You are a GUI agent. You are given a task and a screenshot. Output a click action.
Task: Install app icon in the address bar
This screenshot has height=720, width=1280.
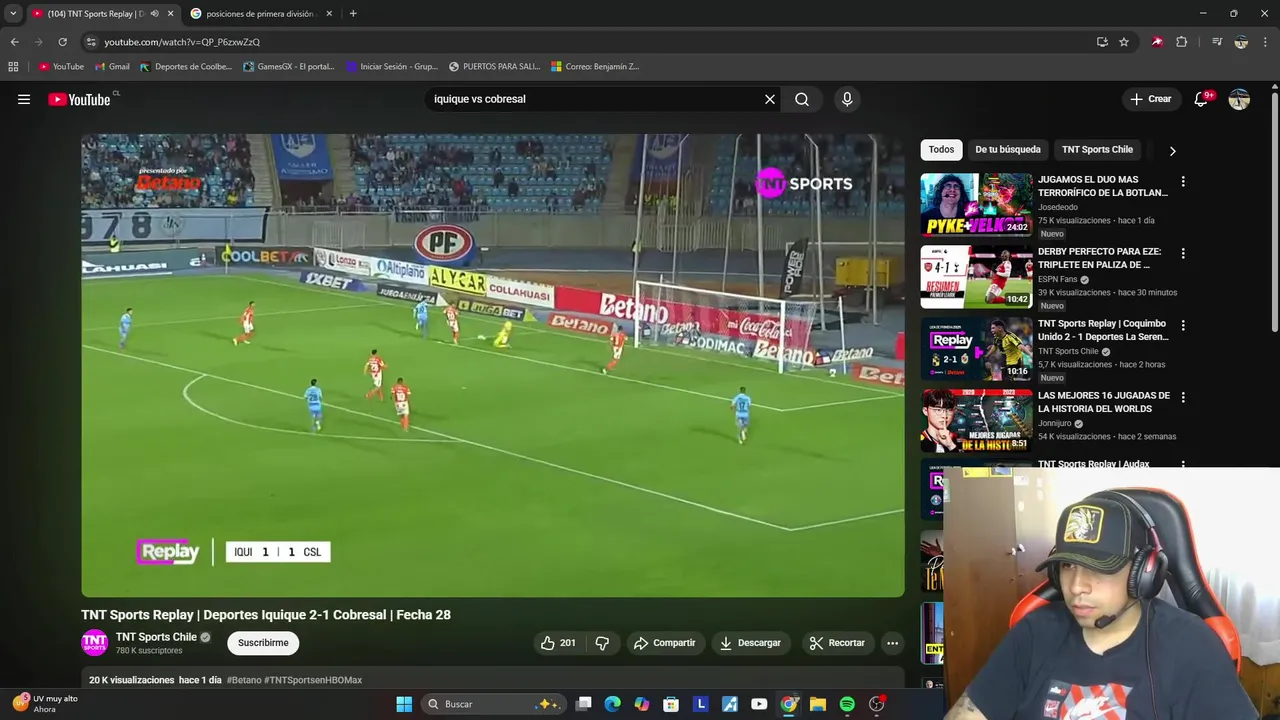(x=1102, y=42)
